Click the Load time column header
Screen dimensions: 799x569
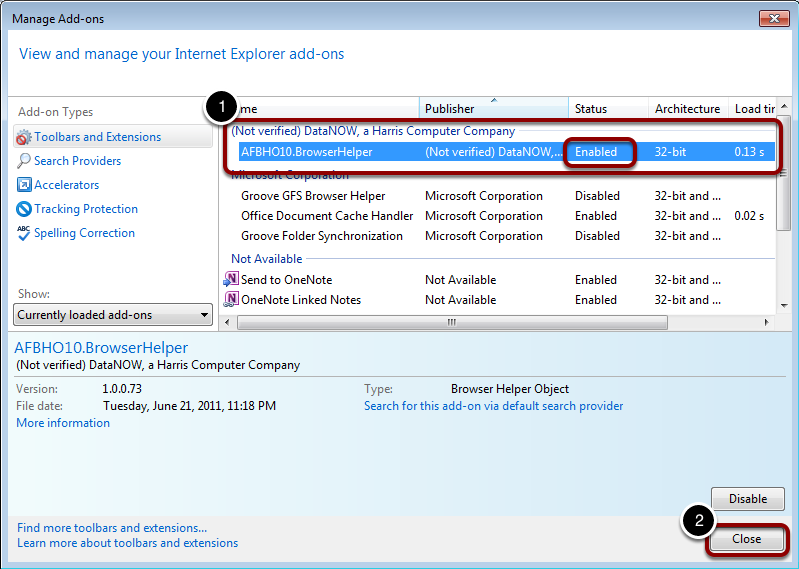753,109
